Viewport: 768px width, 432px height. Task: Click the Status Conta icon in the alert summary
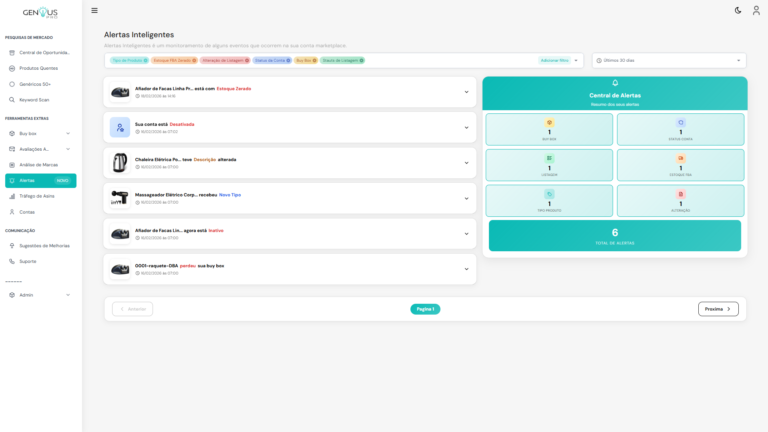coord(681,123)
